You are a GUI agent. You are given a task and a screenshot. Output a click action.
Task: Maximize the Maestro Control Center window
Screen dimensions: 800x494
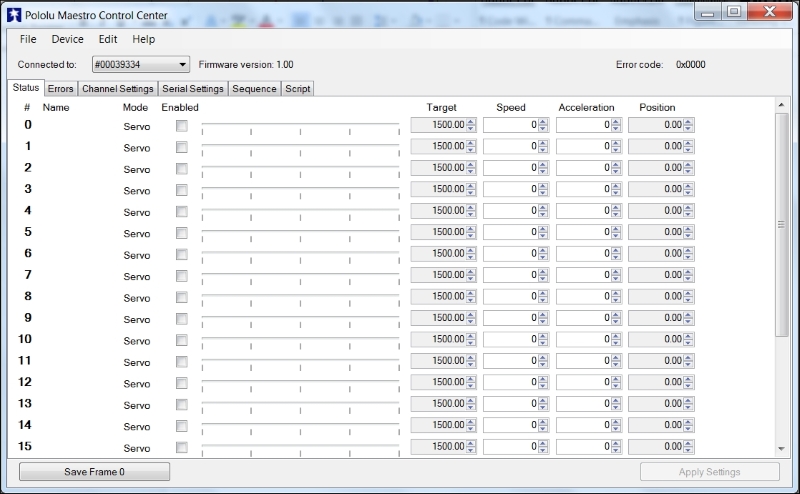(x=734, y=12)
